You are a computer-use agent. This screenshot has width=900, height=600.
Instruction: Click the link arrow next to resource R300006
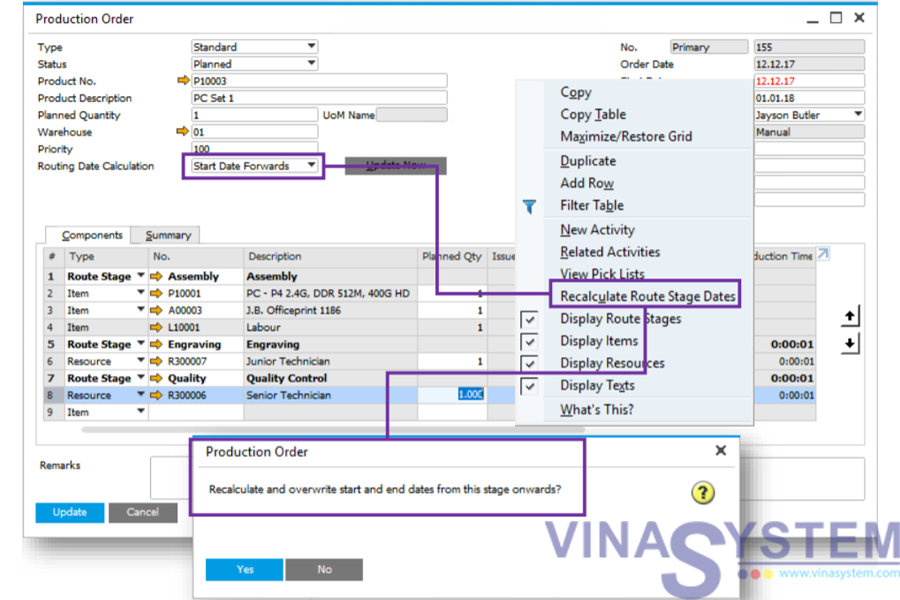pyautogui.click(x=156, y=394)
